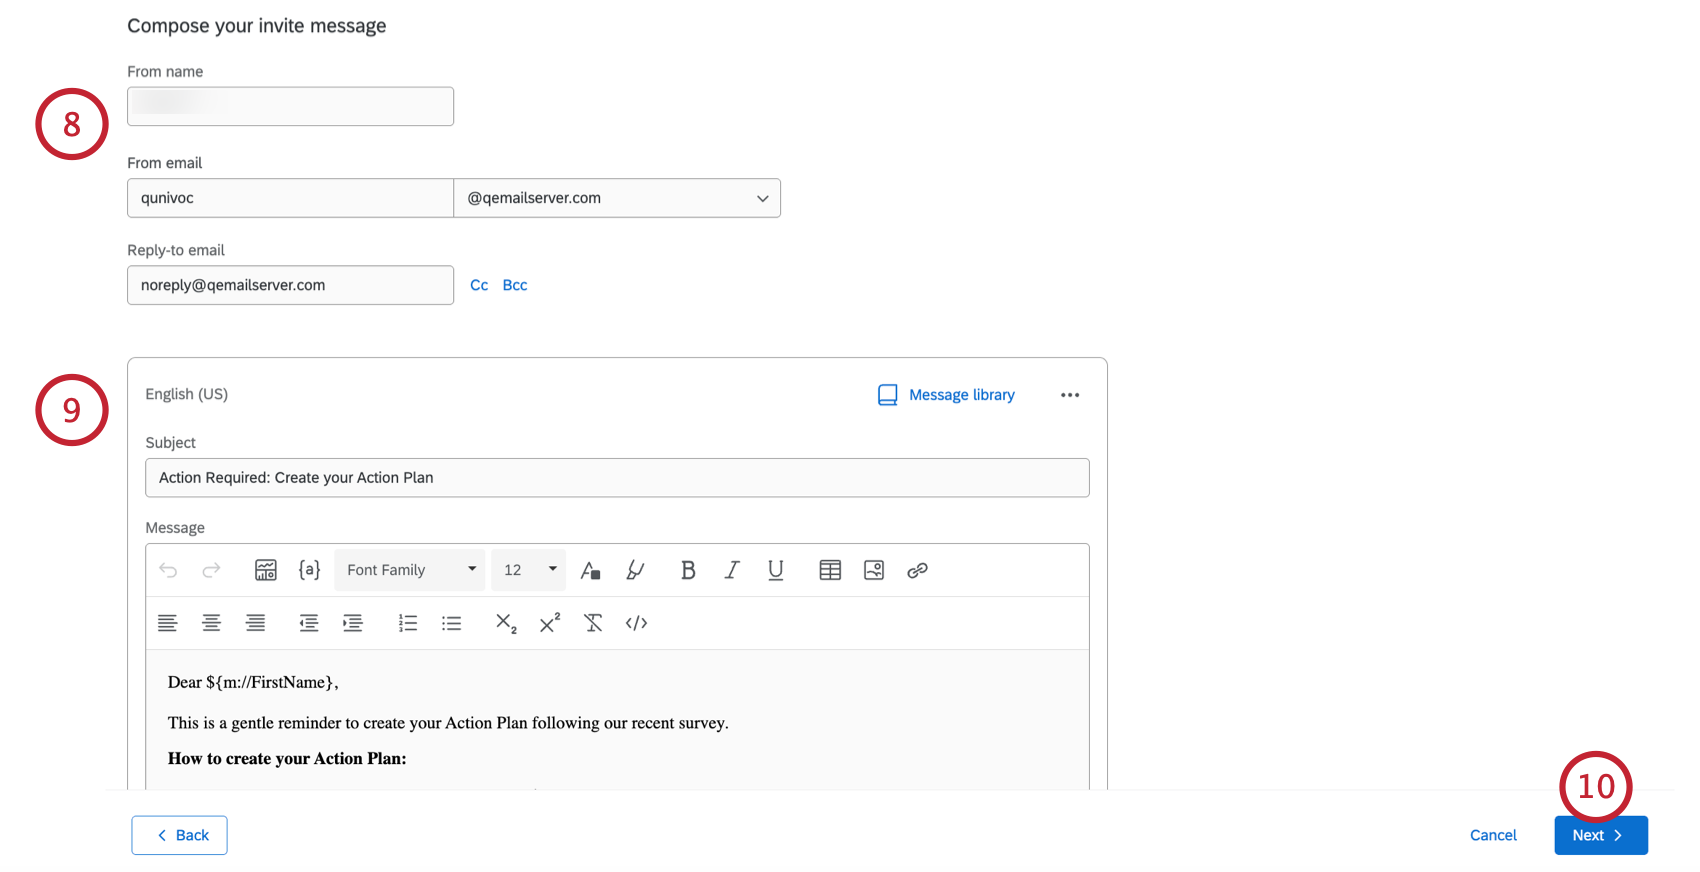Image resolution: width=1700 pixels, height=872 pixels.
Task: Change the font color
Action: 591,570
